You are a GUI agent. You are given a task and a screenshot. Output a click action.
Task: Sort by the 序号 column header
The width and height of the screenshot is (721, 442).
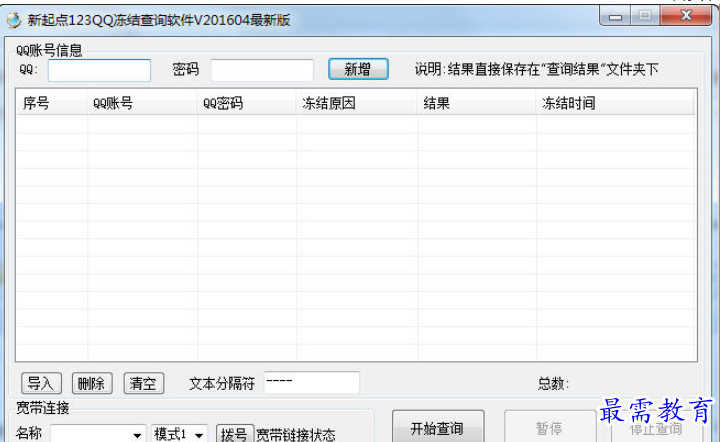tap(52, 103)
